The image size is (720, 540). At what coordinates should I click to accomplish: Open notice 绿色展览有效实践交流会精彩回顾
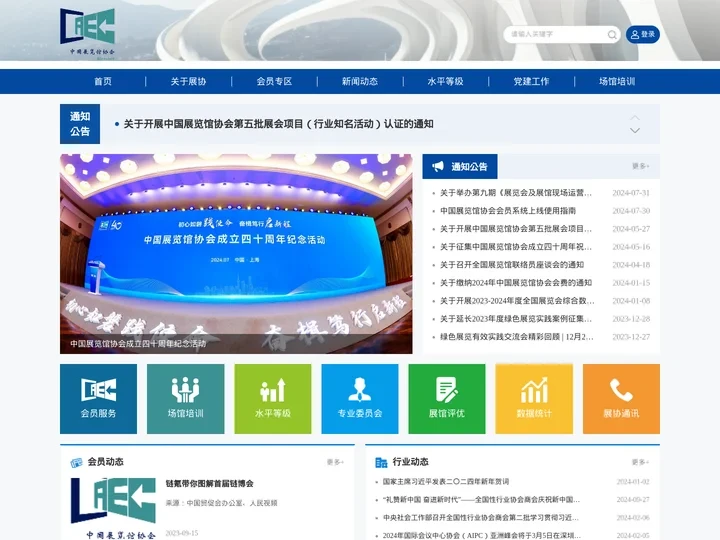517,337
